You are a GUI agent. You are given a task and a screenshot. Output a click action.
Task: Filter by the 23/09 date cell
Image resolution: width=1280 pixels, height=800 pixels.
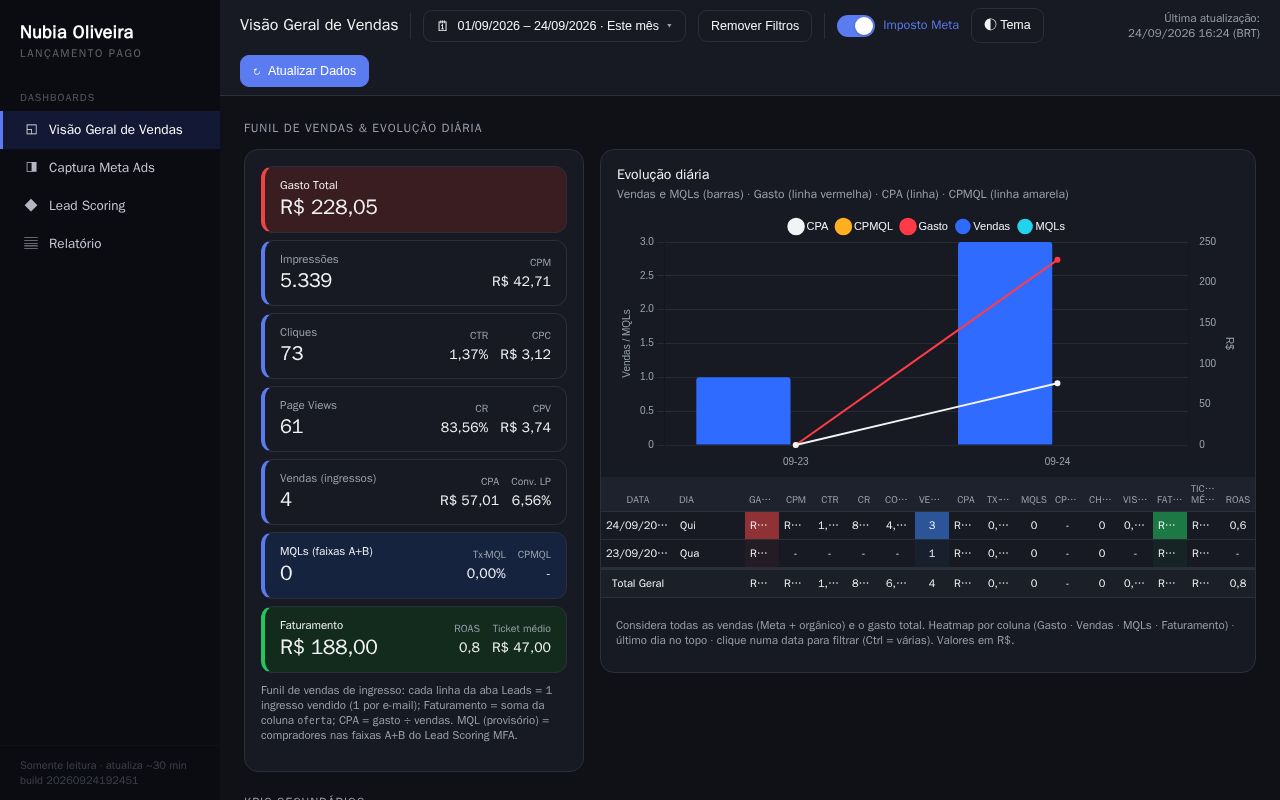pyautogui.click(x=637, y=553)
